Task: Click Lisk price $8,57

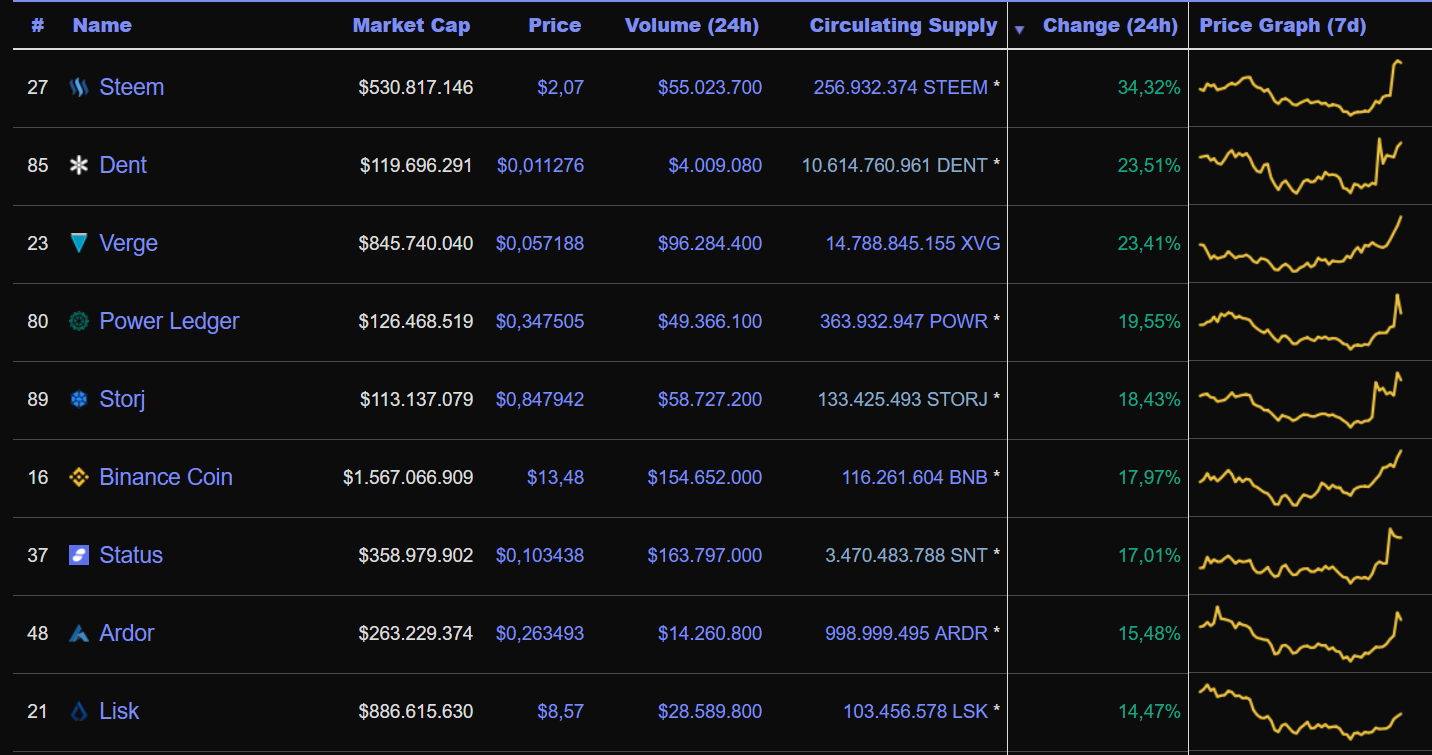Action: pos(560,712)
